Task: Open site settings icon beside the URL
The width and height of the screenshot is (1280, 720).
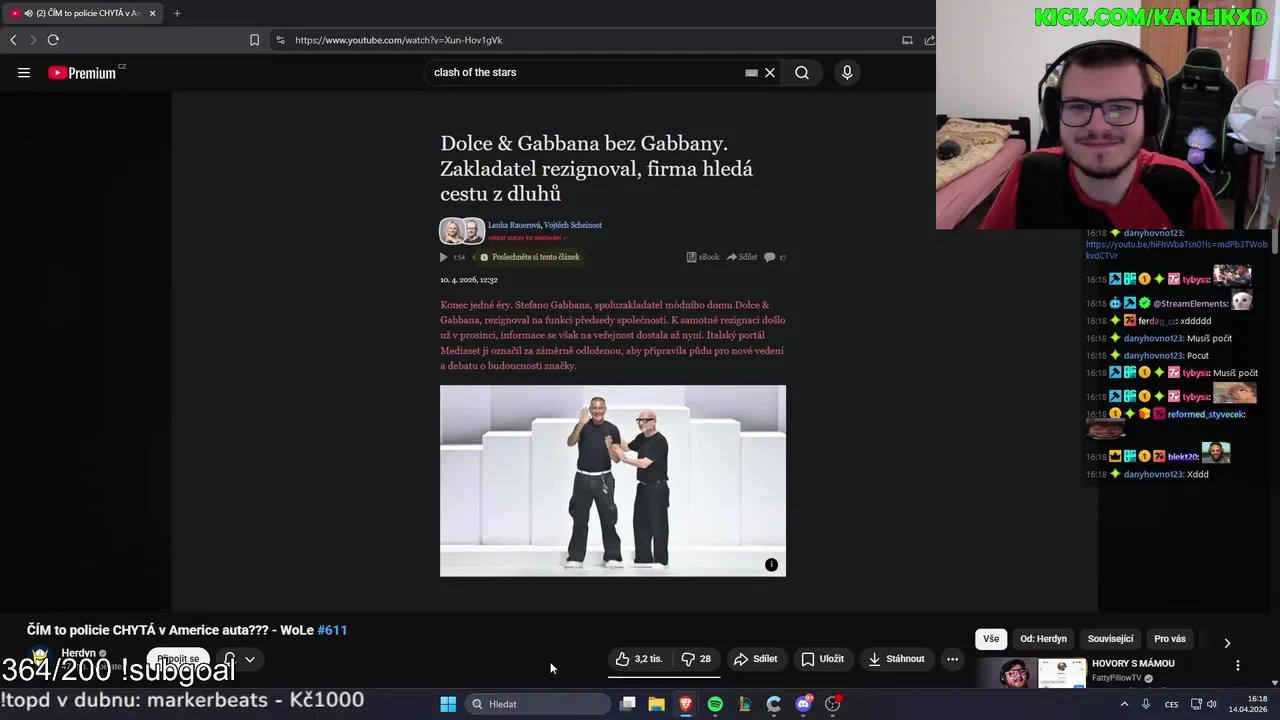Action: point(280,40)
